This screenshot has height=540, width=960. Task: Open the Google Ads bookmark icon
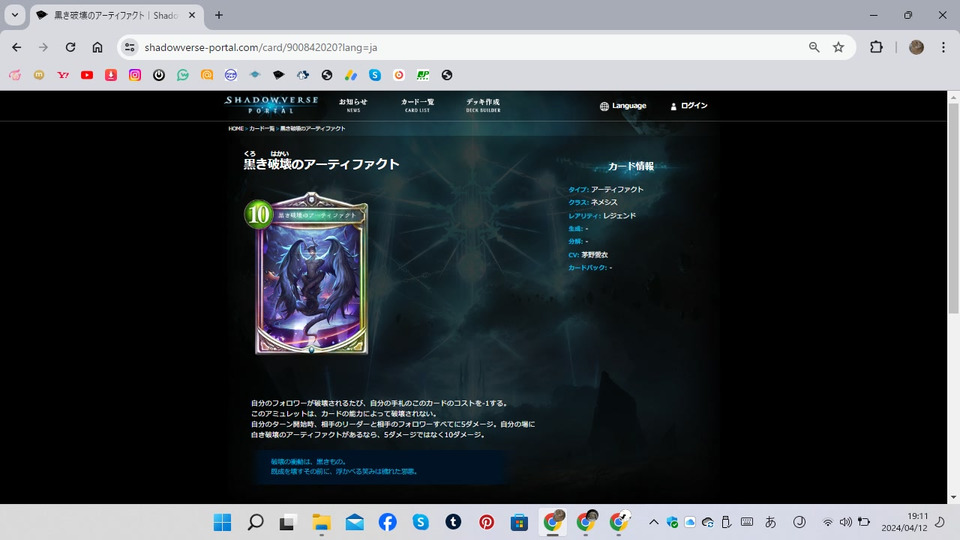pos(351,75)
